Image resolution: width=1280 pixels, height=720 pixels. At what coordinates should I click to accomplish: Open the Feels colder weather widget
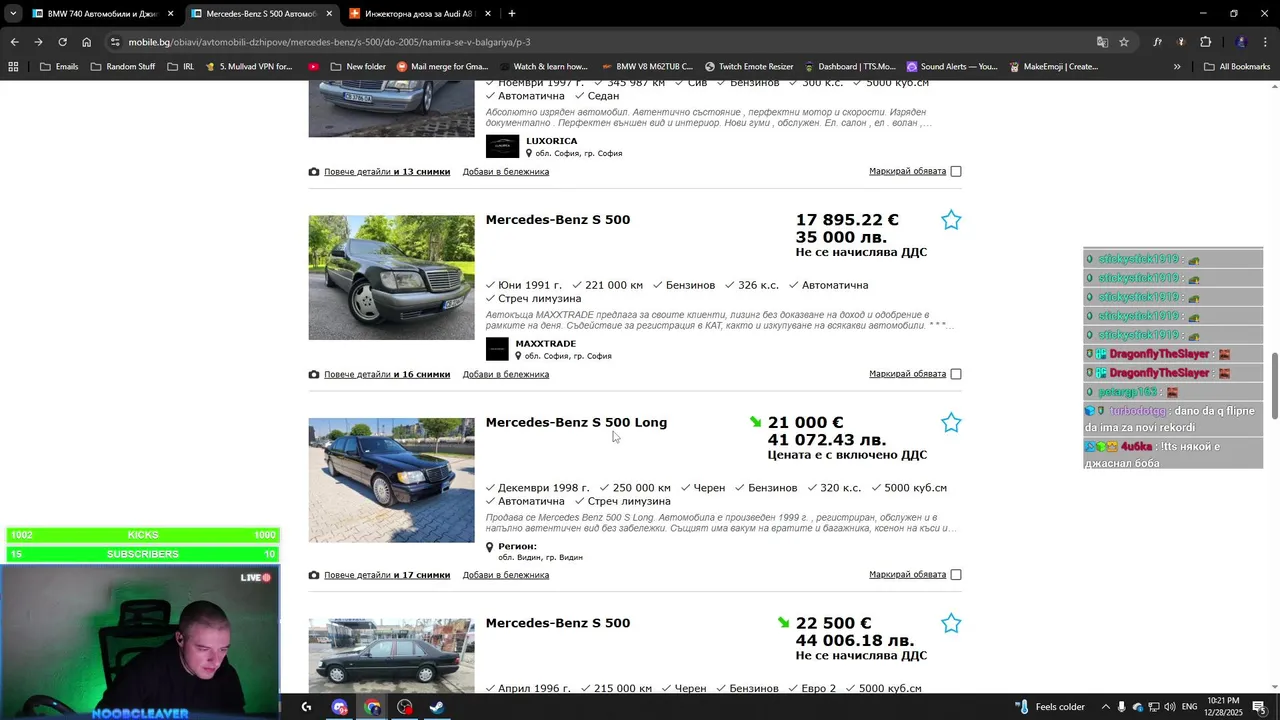click(x=1050, y=707)
